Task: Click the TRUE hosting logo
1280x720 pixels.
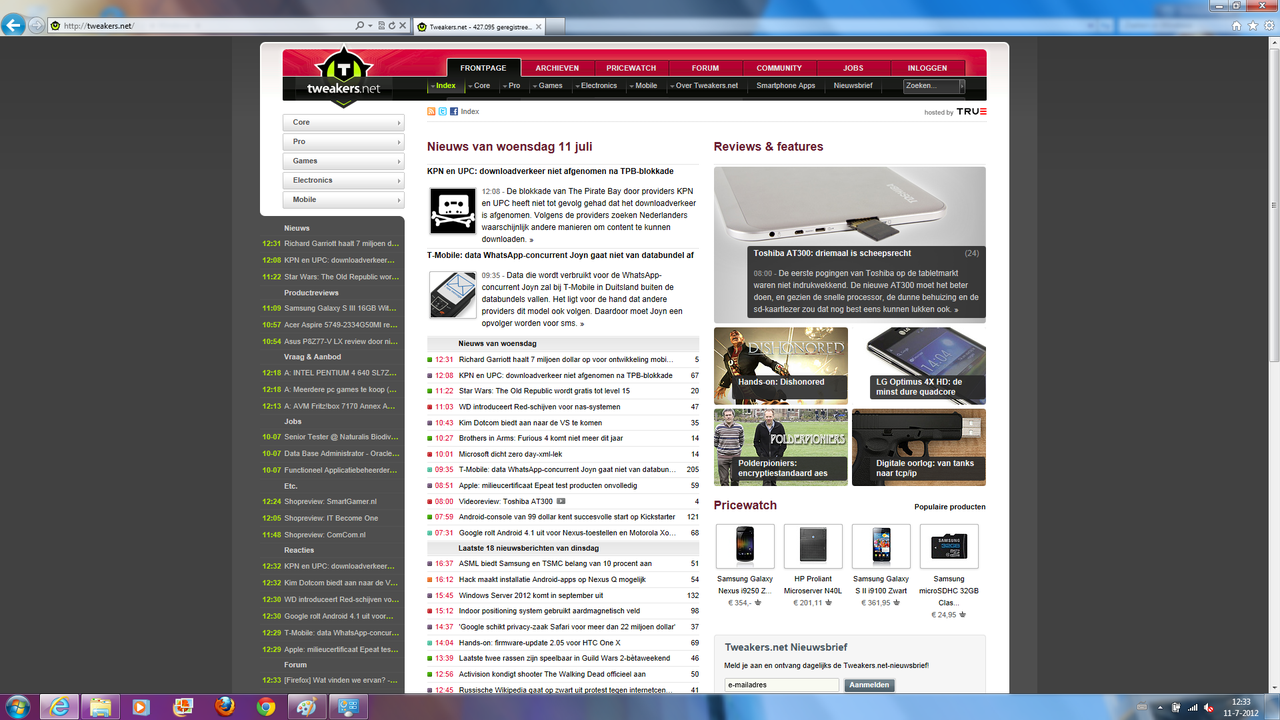Action: [x=971, y=112]
